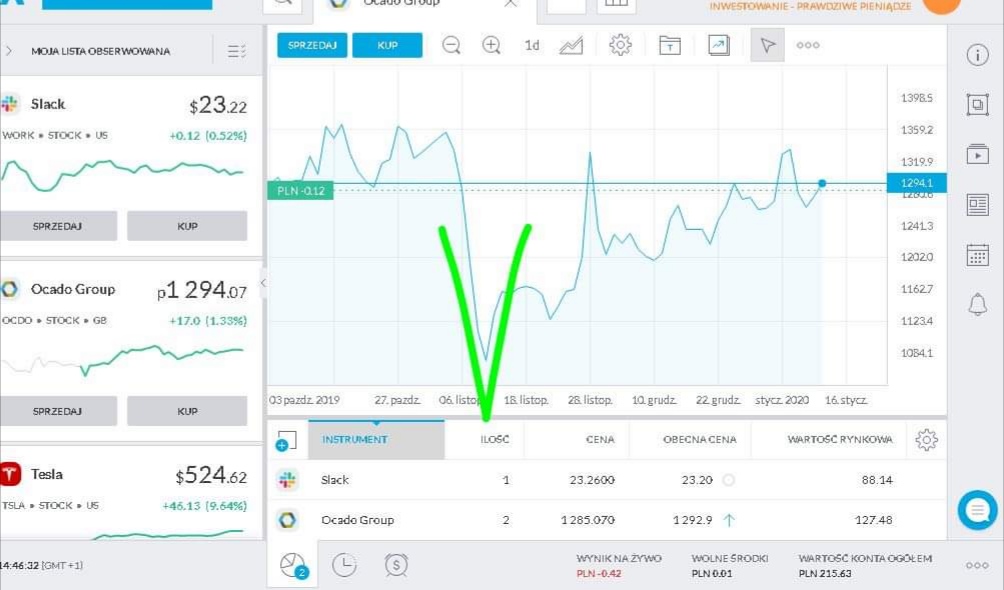Click the PLN -0.12 position label on chart

point(300,191)
